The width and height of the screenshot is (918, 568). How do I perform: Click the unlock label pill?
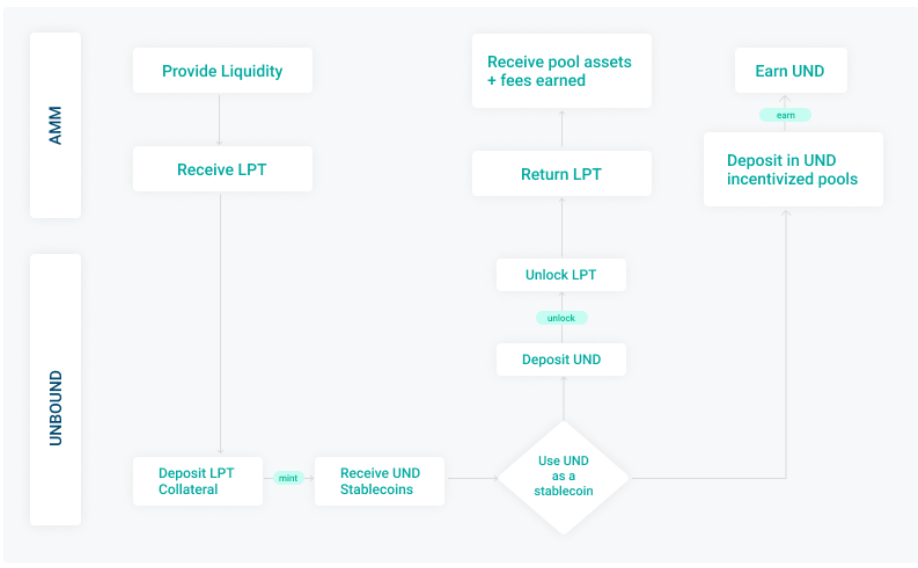[x=561, y=318]
